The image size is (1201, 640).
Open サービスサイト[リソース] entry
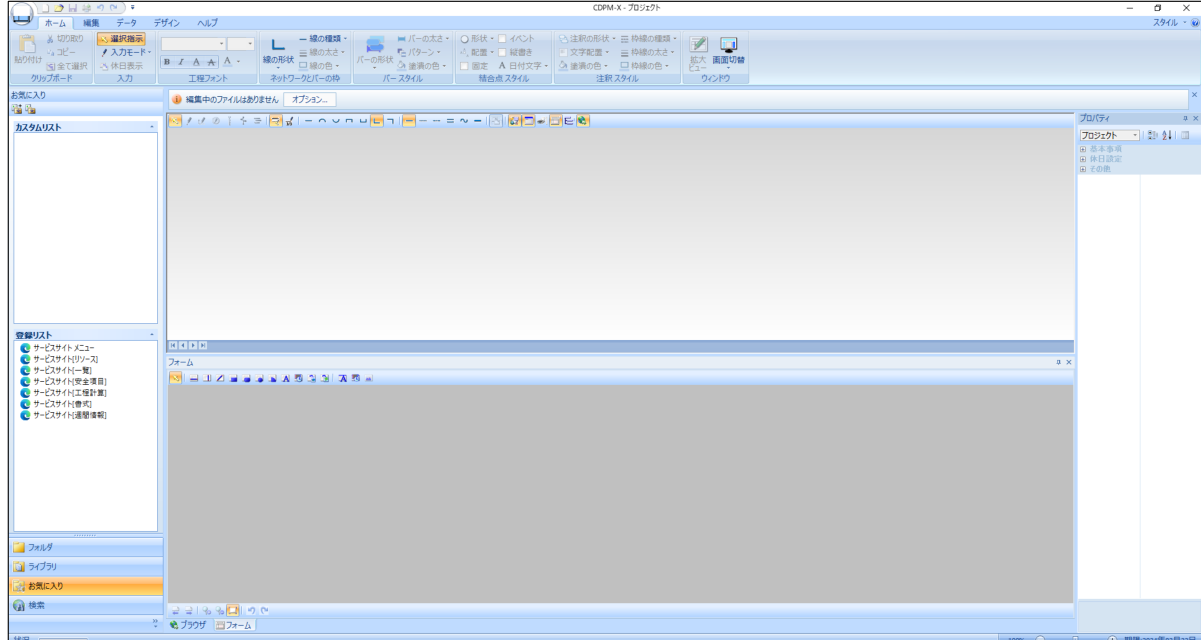[59, 358]
